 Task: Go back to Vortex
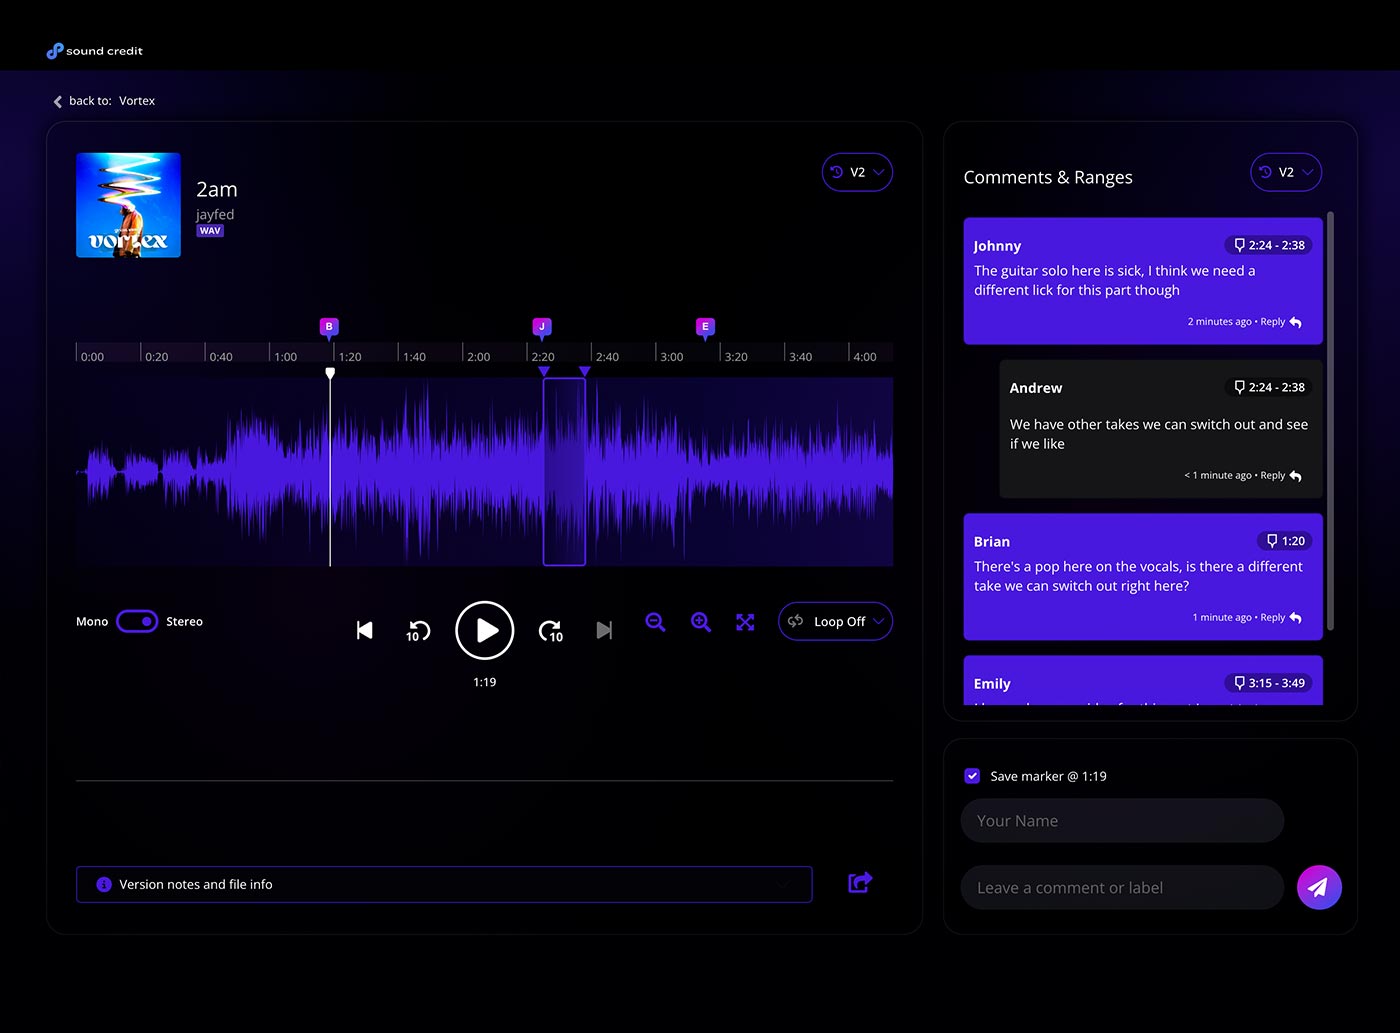(104, 101)
